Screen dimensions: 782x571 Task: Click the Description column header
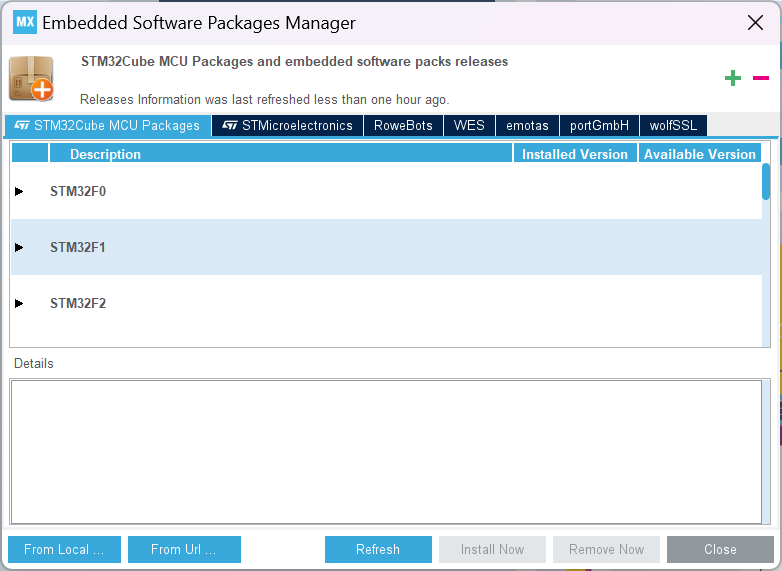(281, 154)
